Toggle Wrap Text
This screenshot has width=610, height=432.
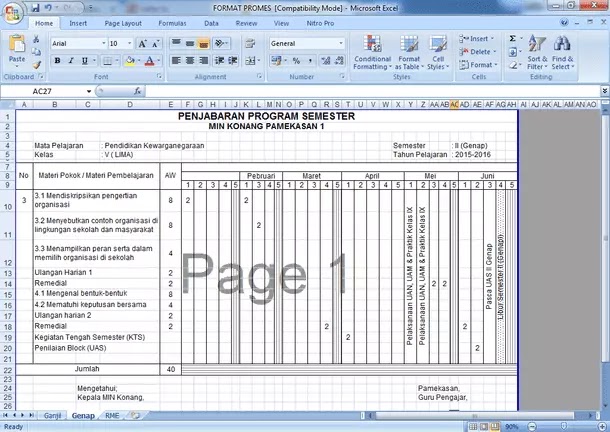[250, 43]
